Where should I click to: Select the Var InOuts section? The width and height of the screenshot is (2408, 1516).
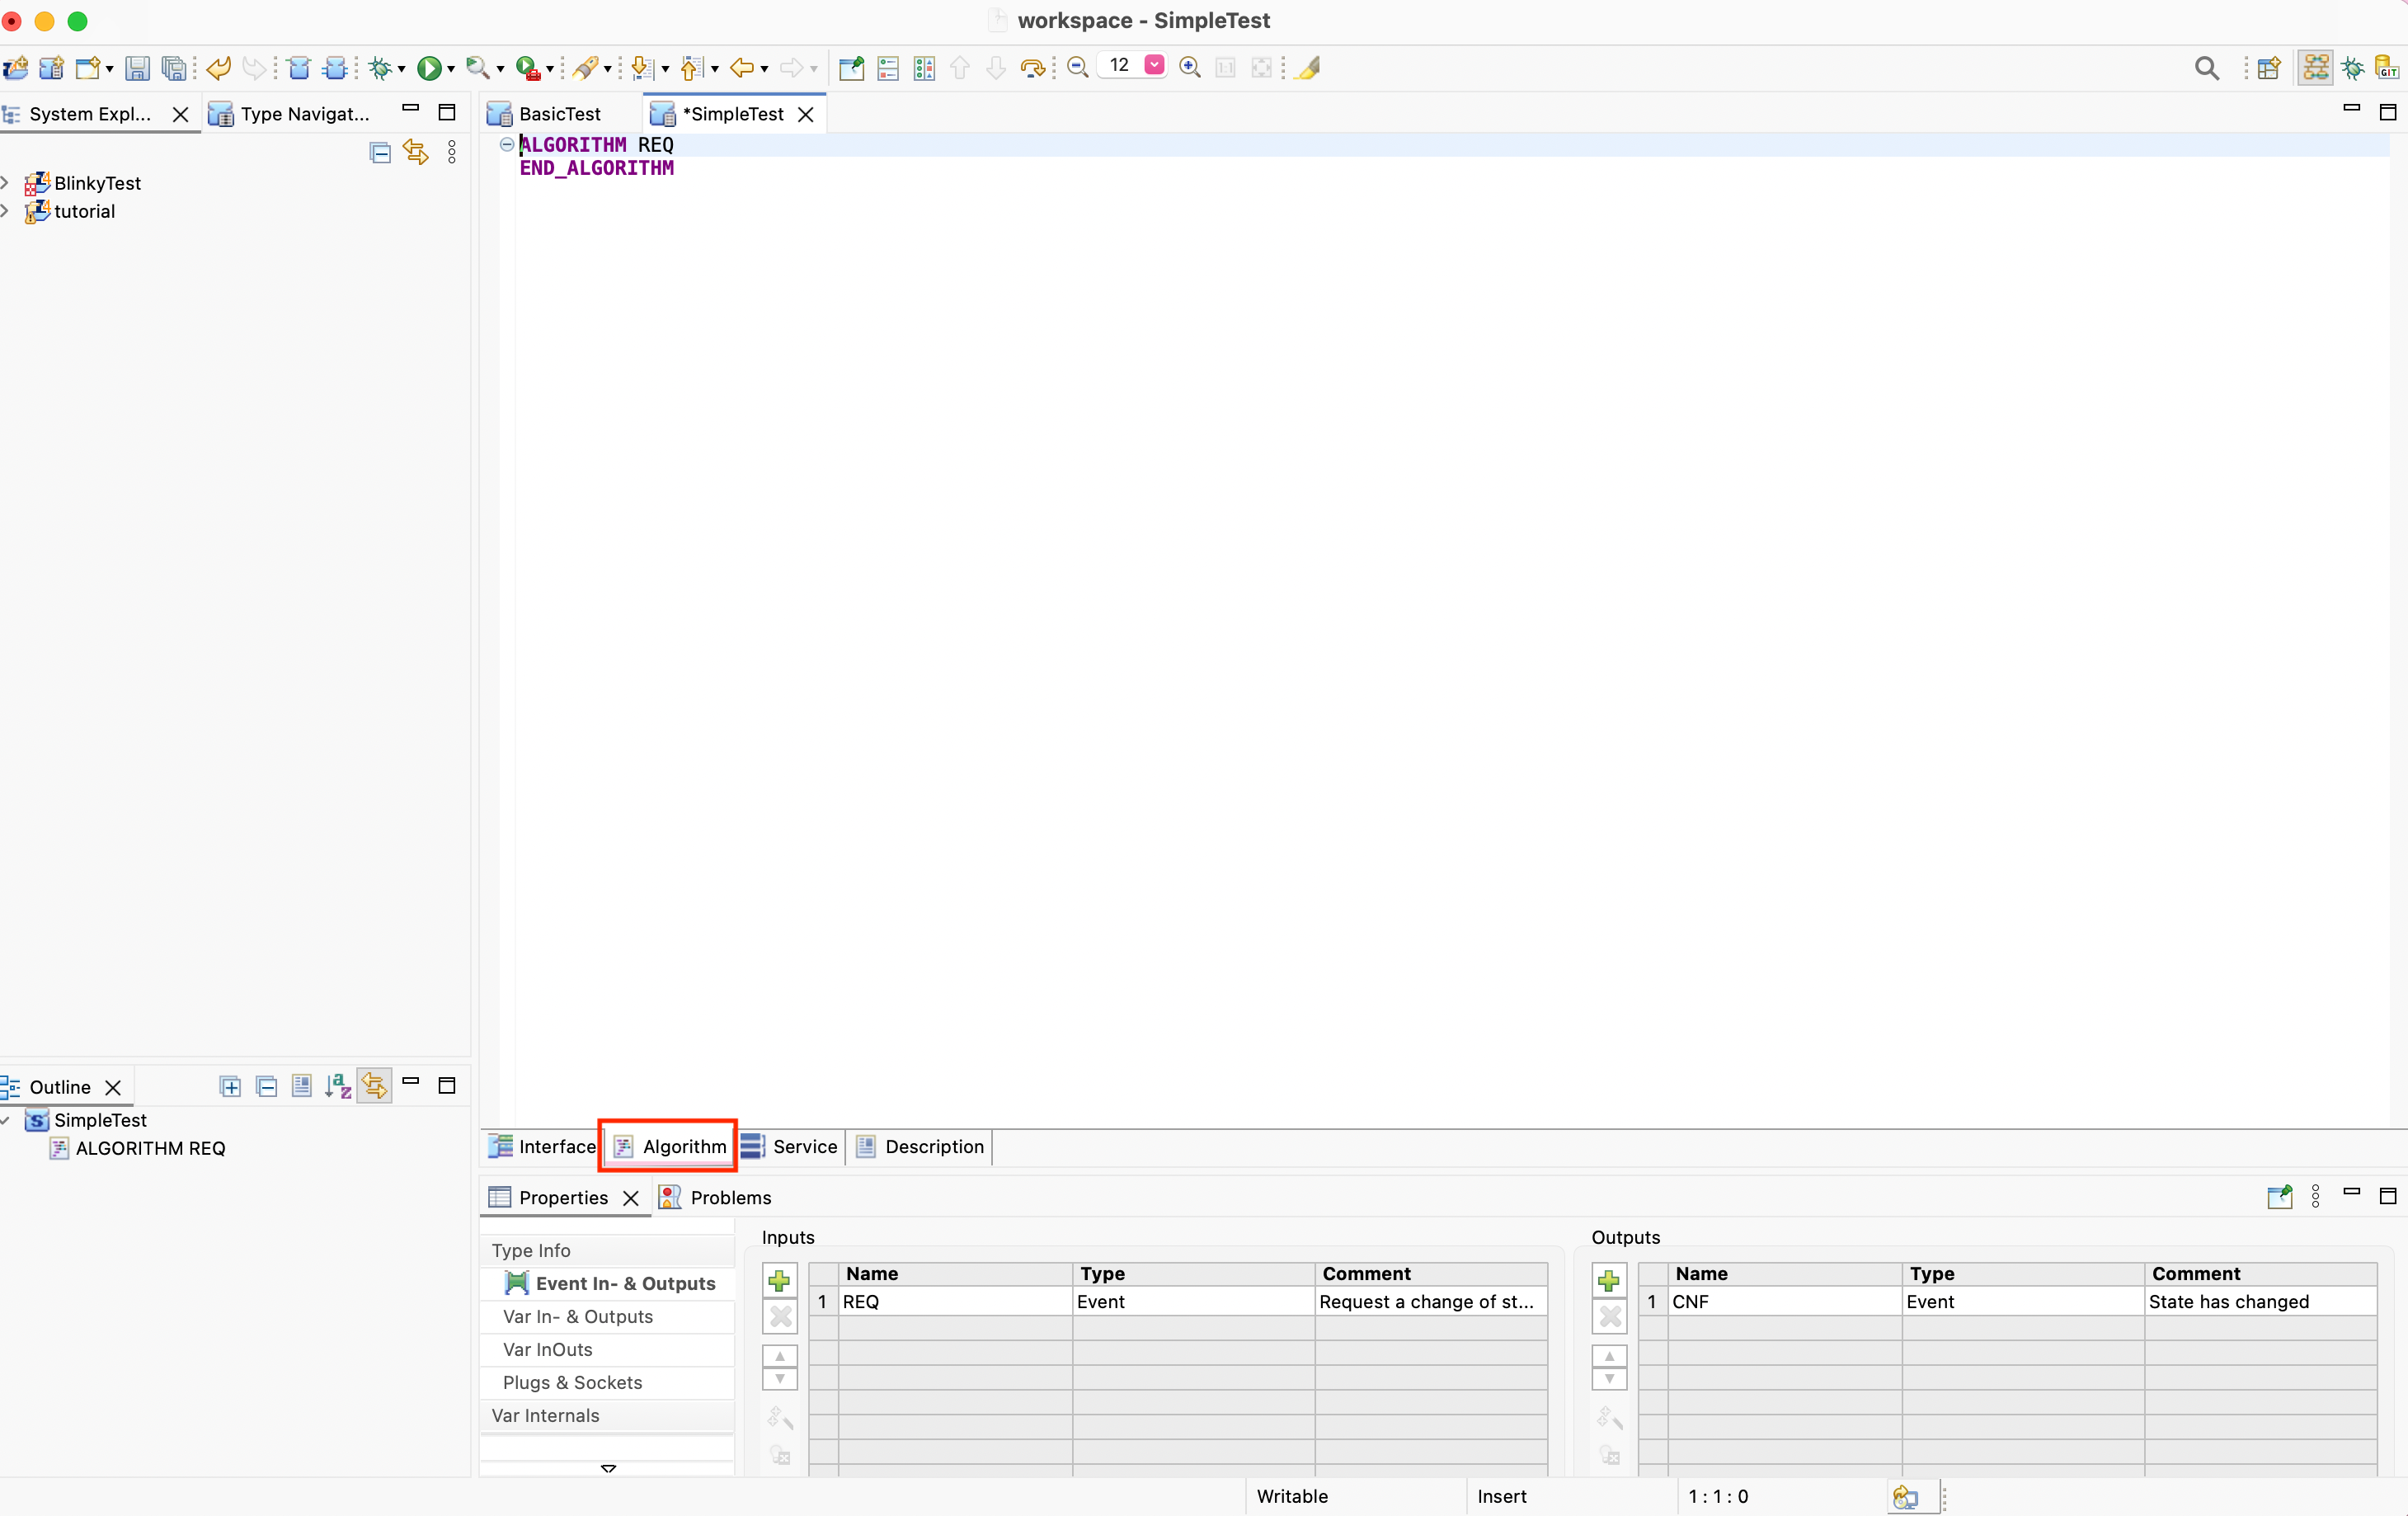[607, 1350]
